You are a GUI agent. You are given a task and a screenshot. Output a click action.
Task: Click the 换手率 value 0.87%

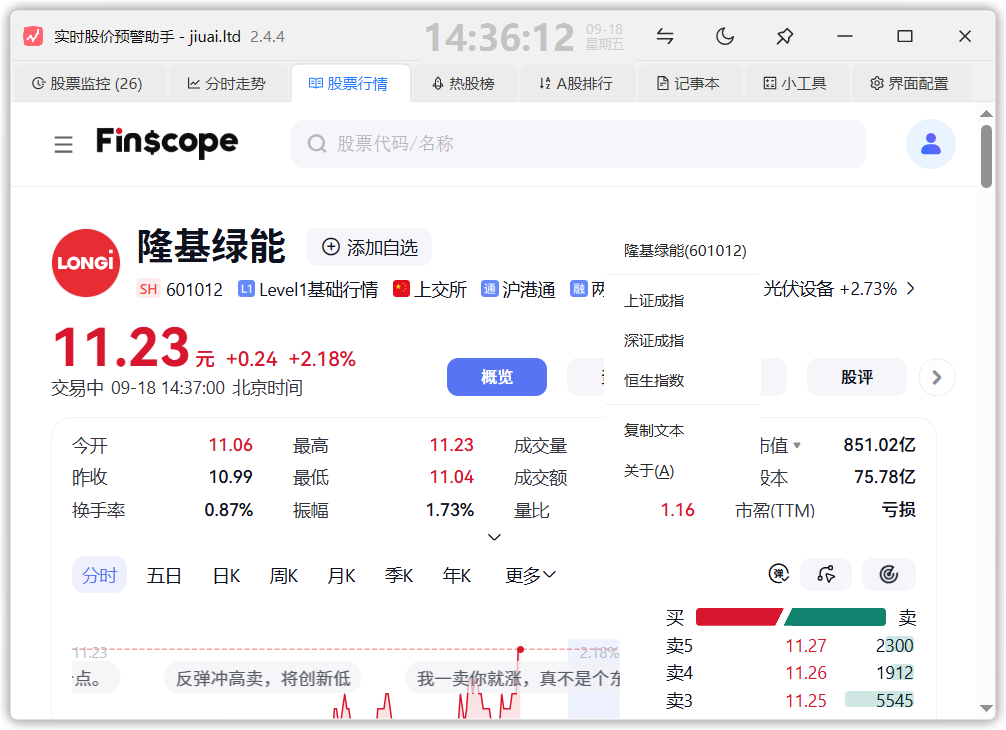click(228, 510)
